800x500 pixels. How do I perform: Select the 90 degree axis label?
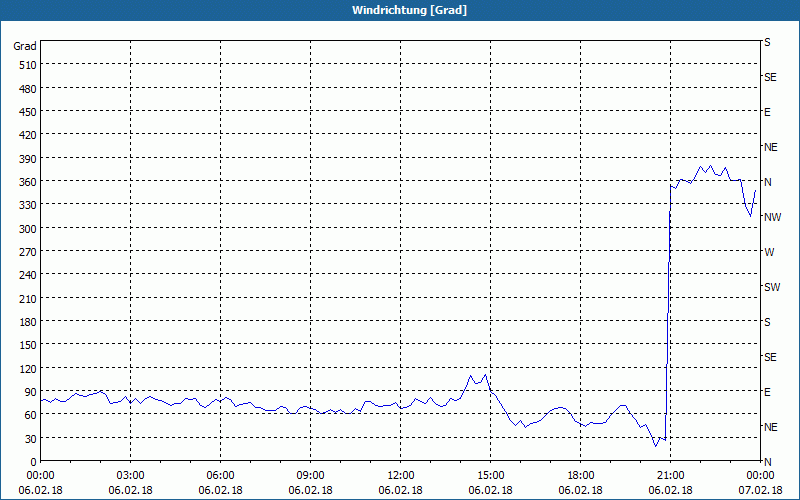point(31,392)
